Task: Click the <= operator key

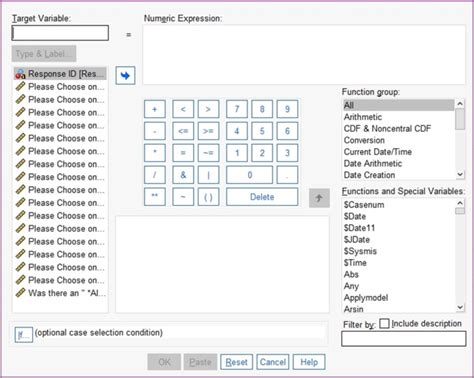Action: point(183,131)
